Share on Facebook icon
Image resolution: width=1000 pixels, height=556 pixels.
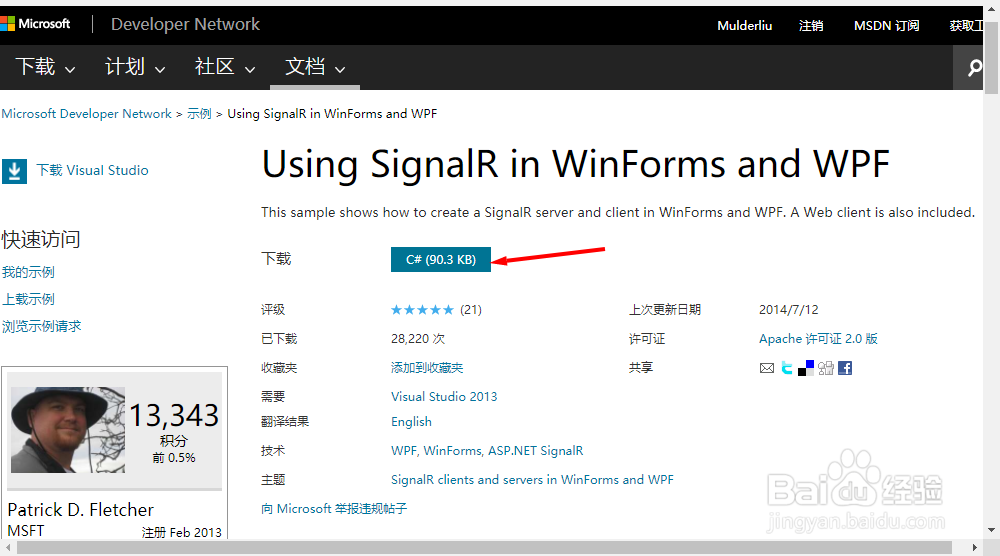[845, 368]
